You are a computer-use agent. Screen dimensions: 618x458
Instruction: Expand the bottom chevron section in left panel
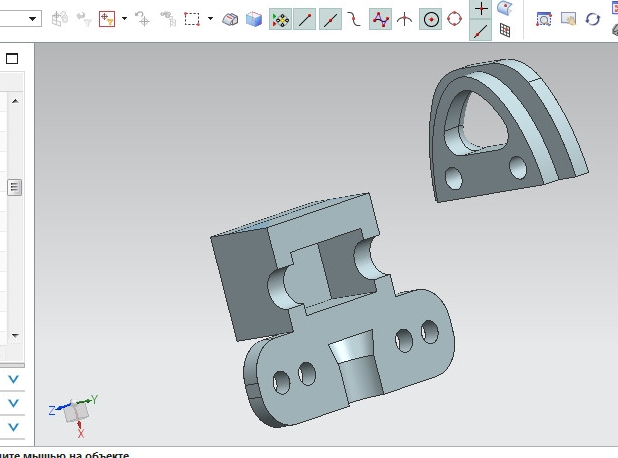point(14,427)
